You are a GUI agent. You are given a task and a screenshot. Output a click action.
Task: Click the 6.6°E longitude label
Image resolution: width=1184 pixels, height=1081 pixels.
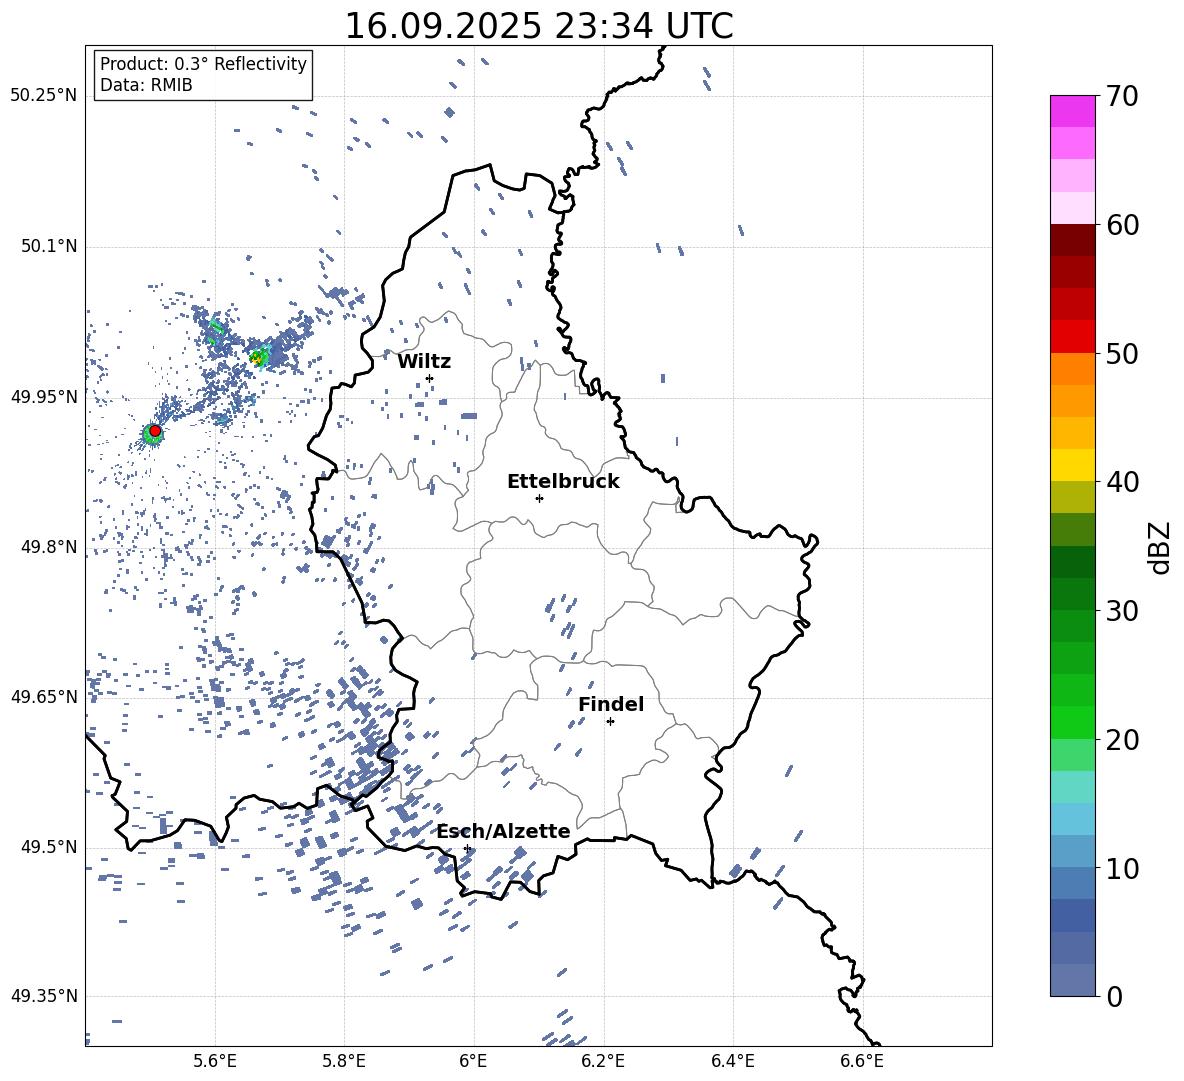[862, 1061]
